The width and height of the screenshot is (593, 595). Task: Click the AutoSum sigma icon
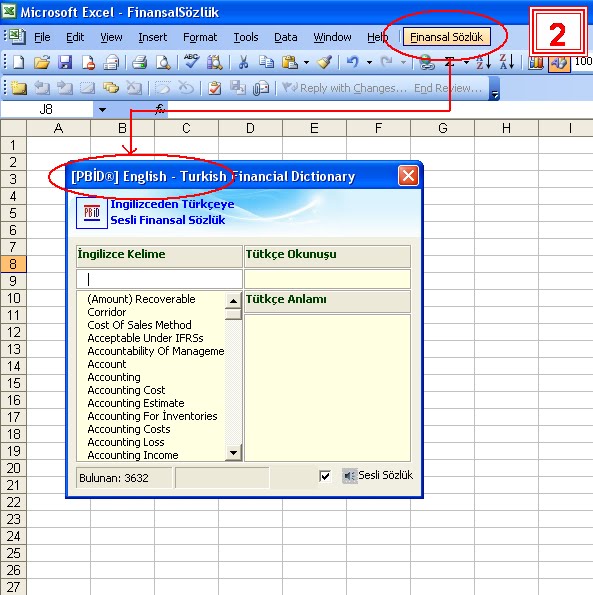point(450,62)
